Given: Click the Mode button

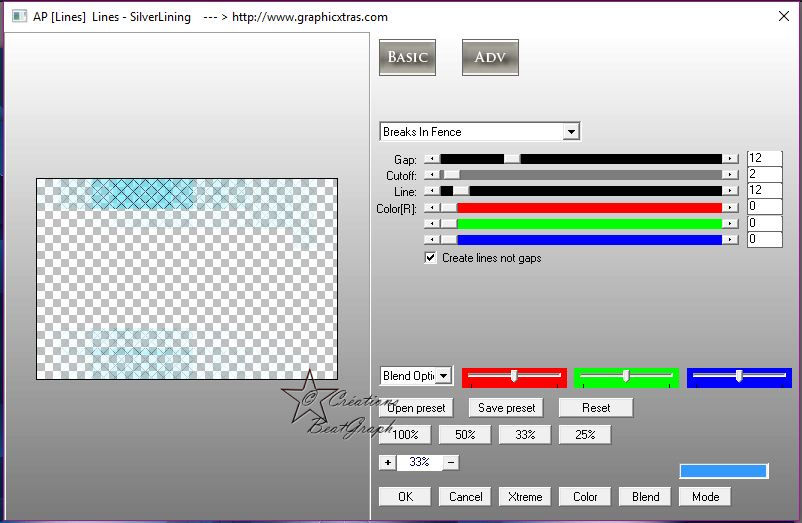Looking at the screenshot, I should tap(705, 496).
